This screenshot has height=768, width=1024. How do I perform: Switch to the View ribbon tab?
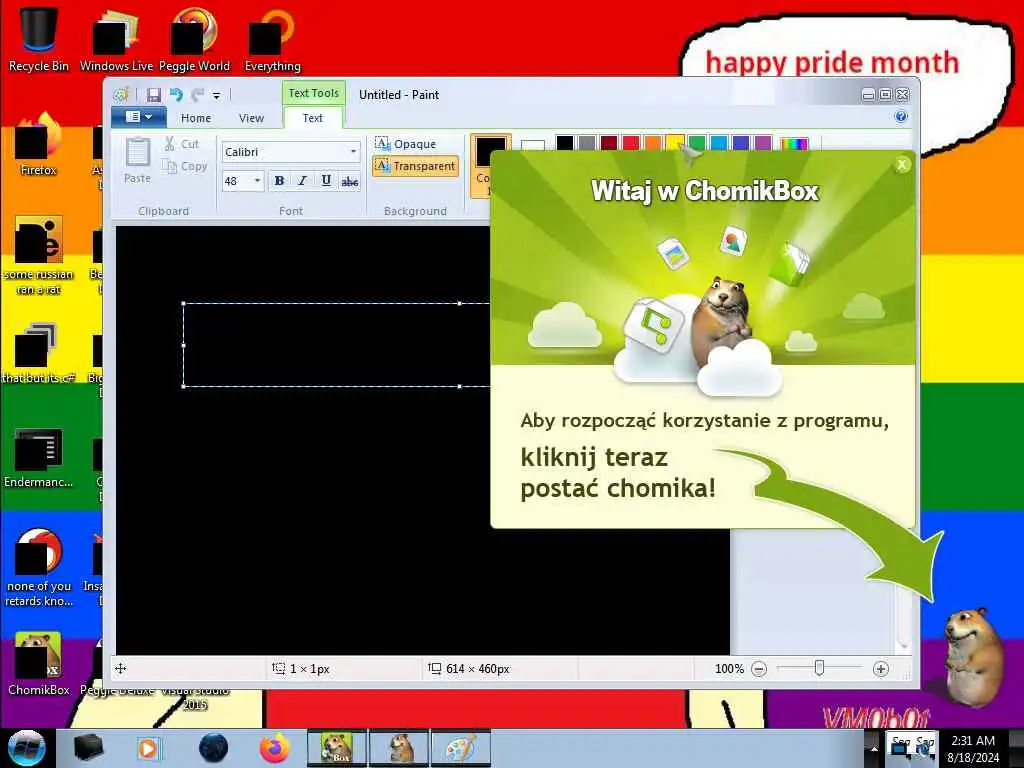click(251, 118)
